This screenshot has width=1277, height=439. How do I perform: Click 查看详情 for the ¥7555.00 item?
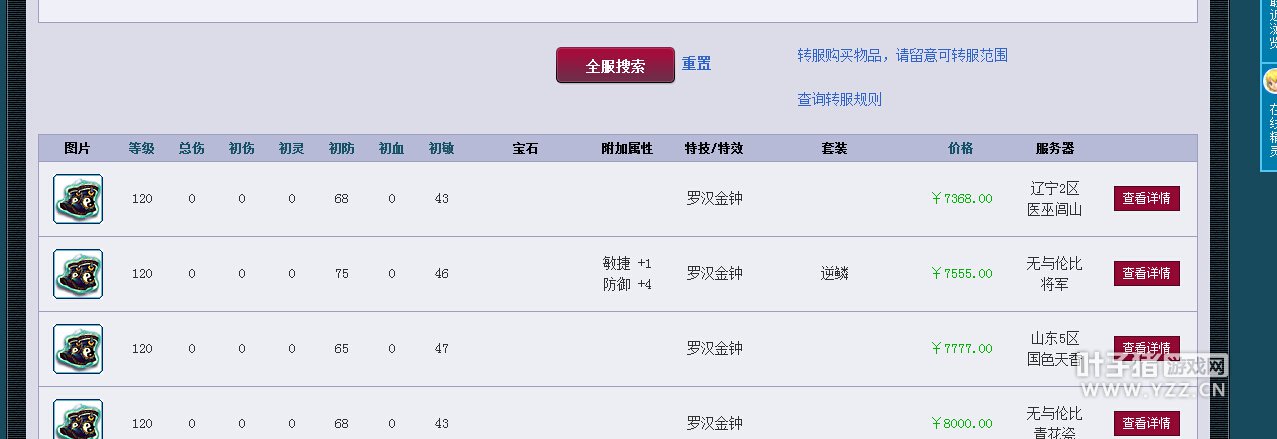[x=1146, y=273]
